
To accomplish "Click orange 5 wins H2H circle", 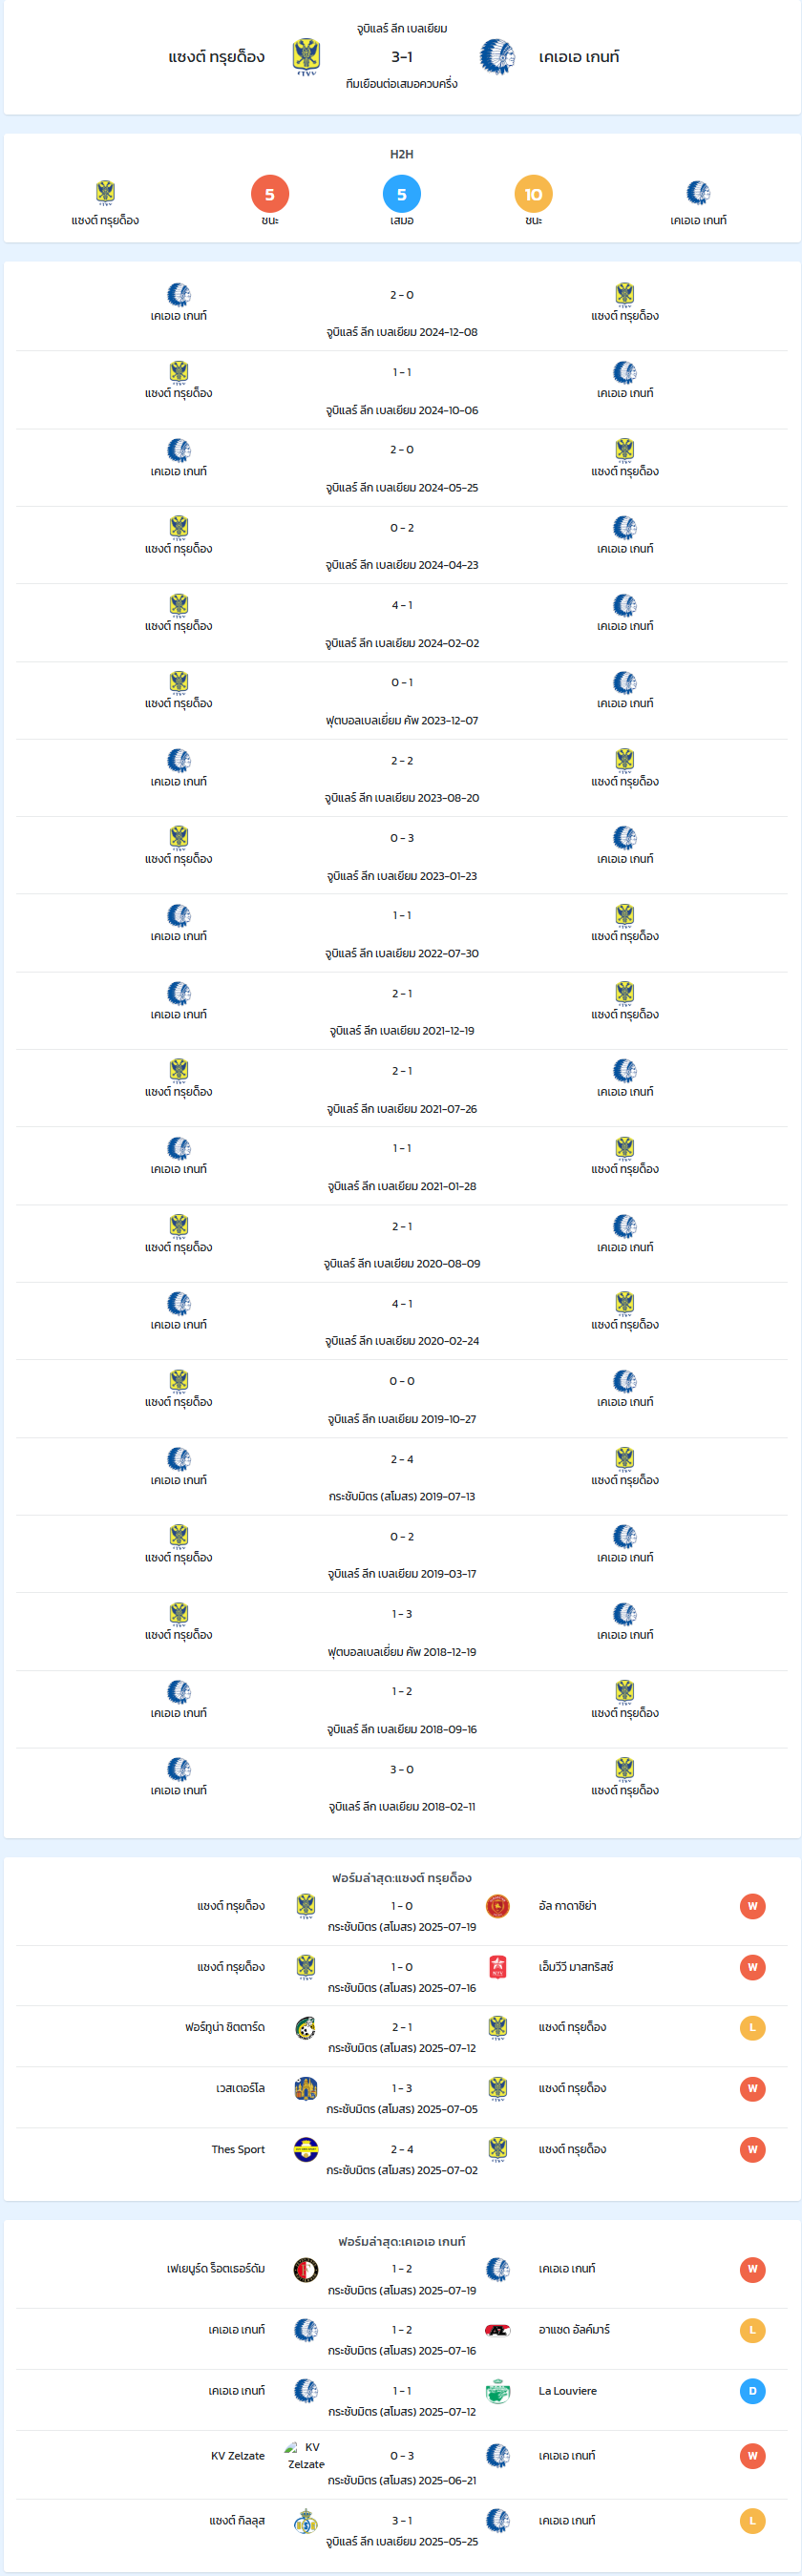I will pos(270,194).
